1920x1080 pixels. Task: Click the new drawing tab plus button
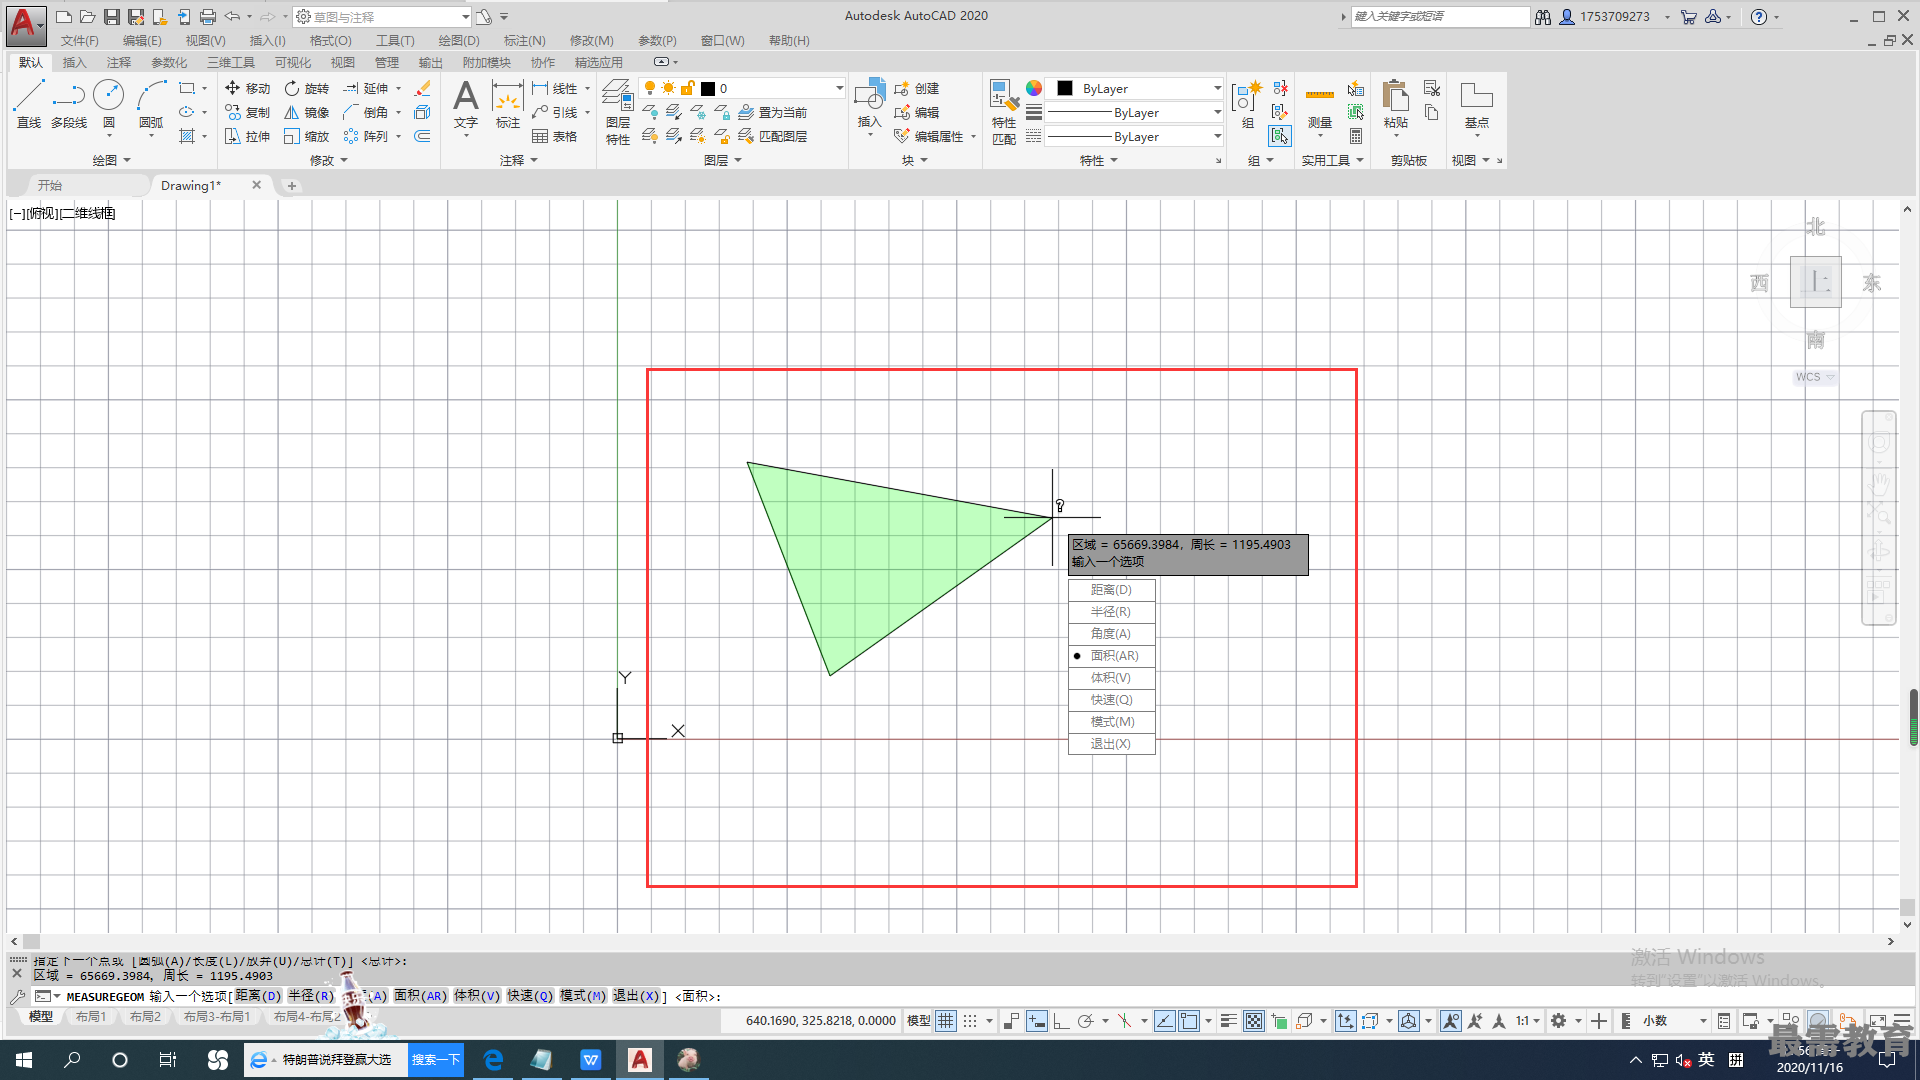(291, 185)
